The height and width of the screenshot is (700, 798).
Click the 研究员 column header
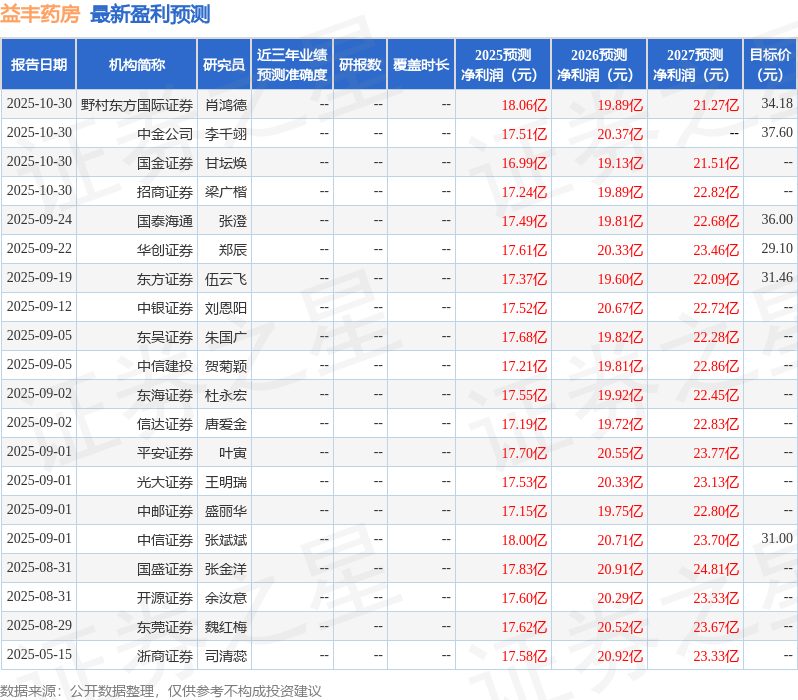224,65
